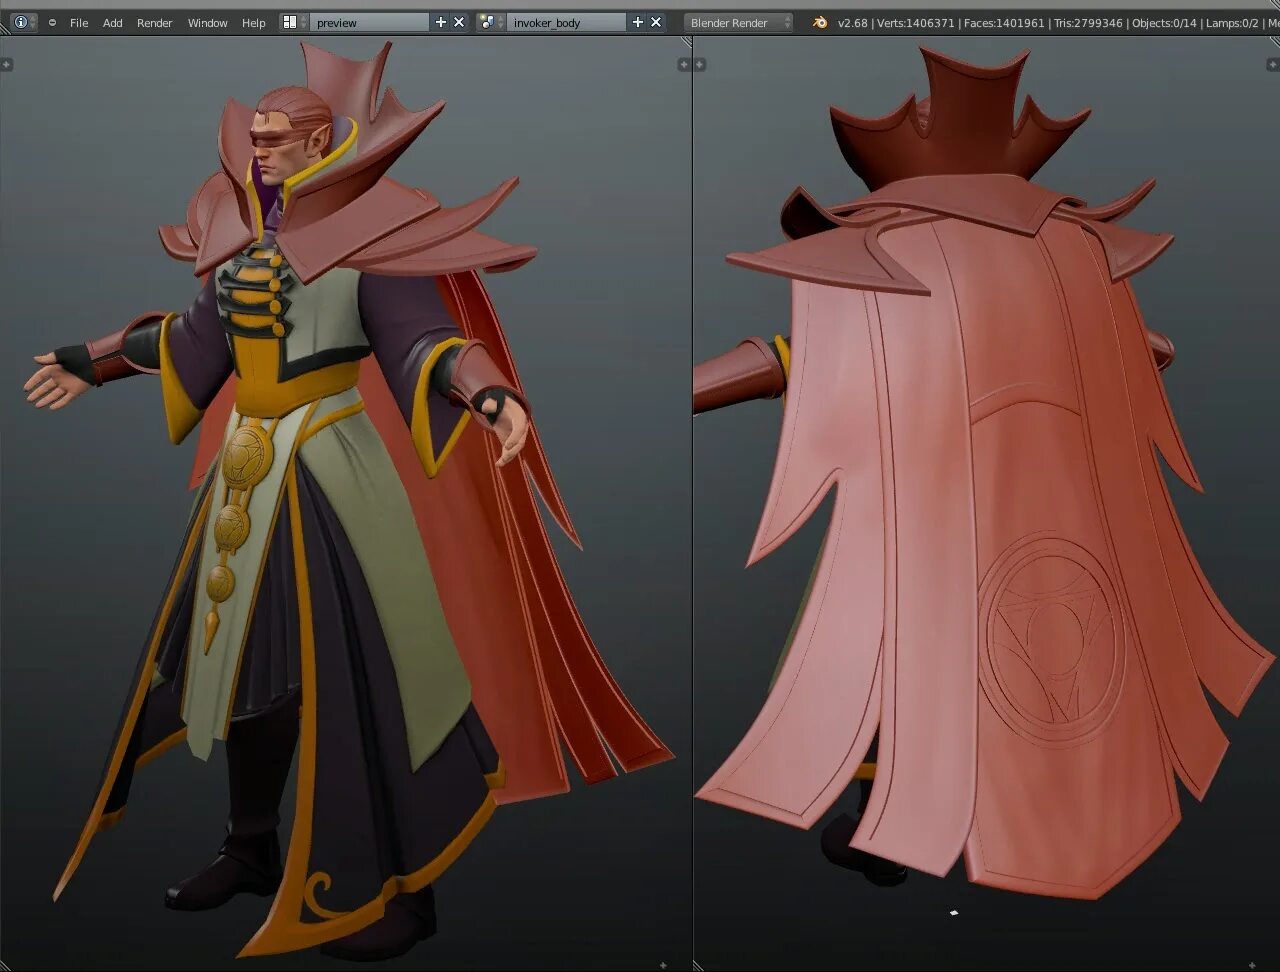Open the Help menu
1280x972 pixels.
(254, 22)
